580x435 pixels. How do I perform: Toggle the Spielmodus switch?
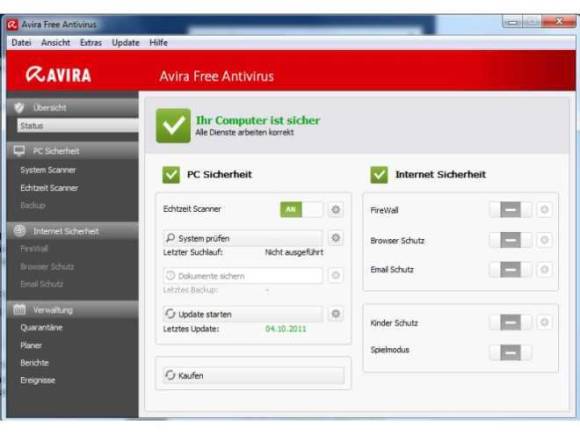(510, 353)
